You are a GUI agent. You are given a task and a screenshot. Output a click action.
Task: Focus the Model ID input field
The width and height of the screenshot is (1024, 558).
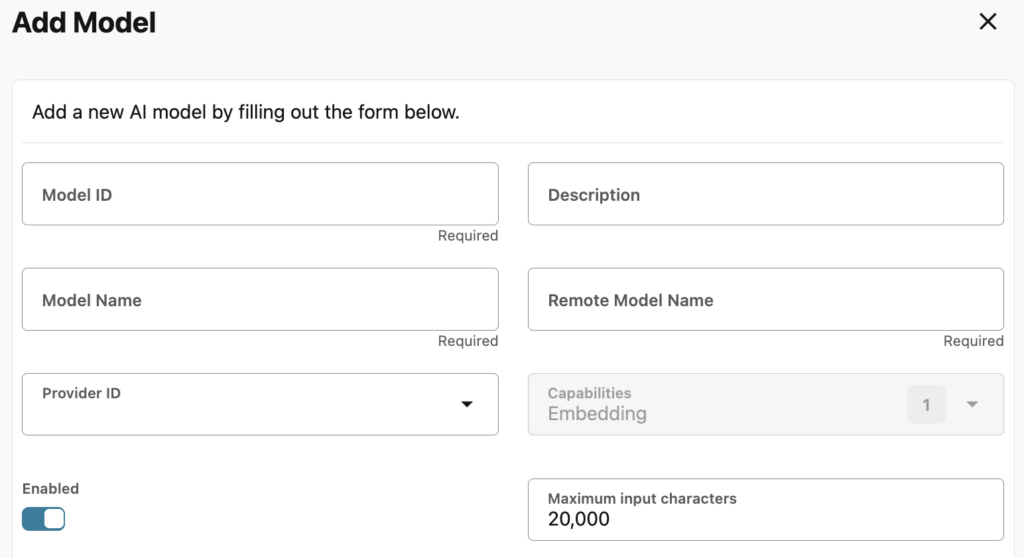pos(260,194)
